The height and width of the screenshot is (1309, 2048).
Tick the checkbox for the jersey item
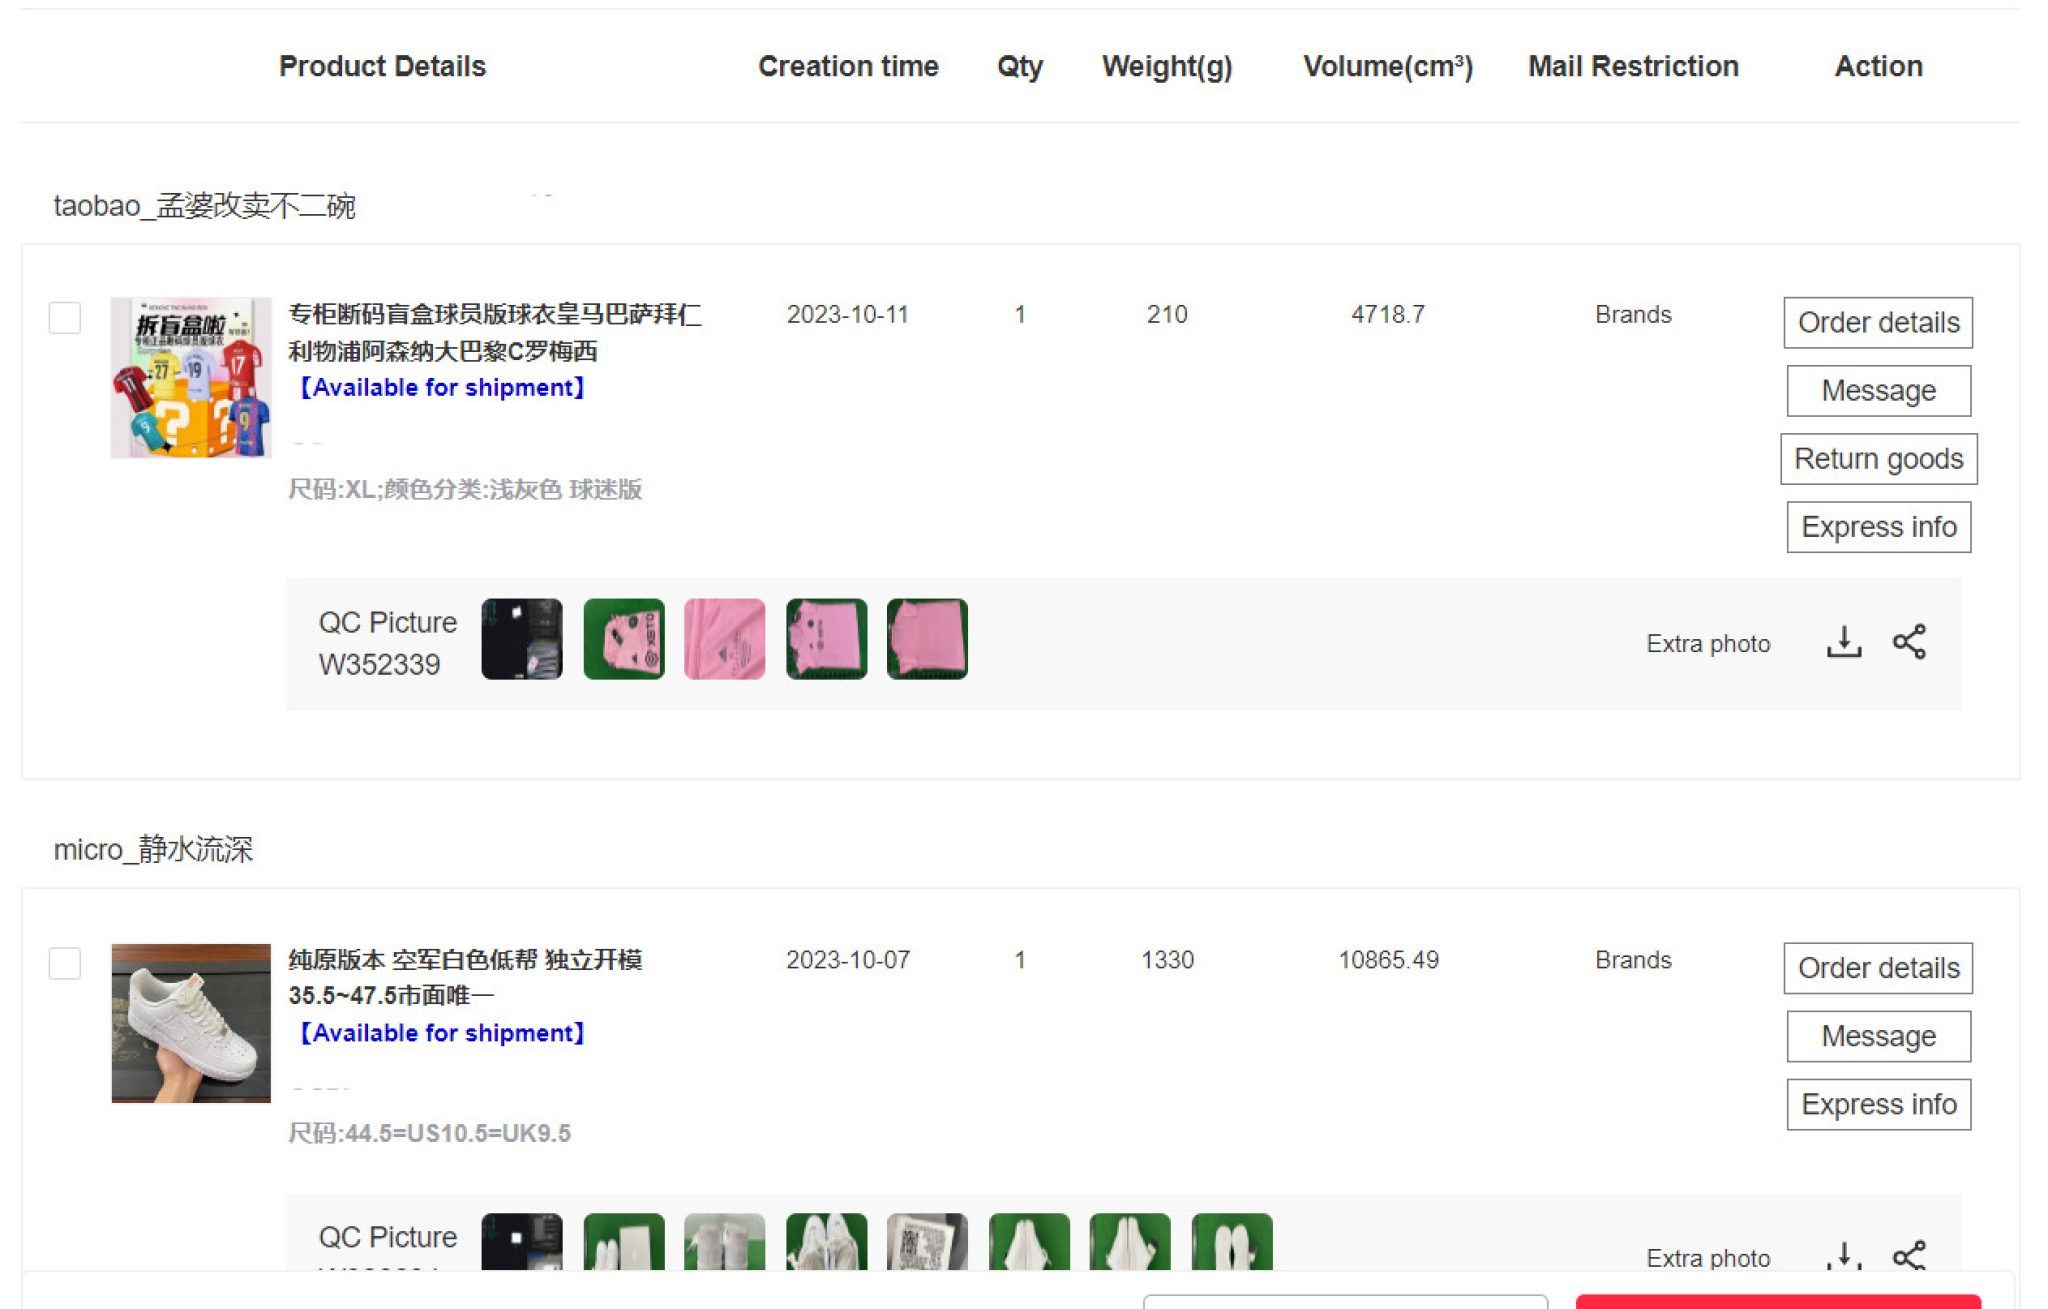click(65, 318)
